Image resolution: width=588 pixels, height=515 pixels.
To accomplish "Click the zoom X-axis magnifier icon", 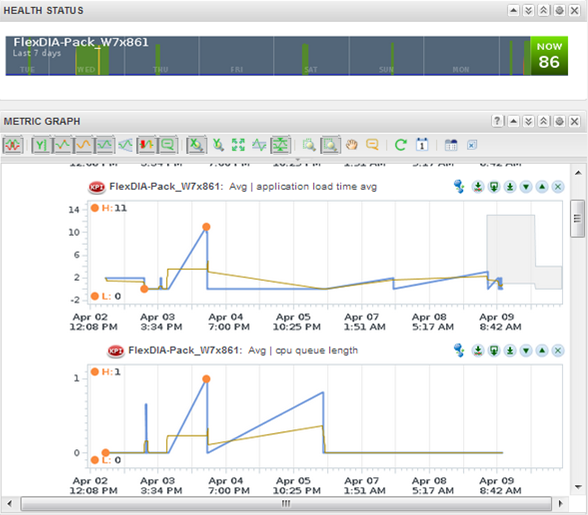I will (196, 145).
